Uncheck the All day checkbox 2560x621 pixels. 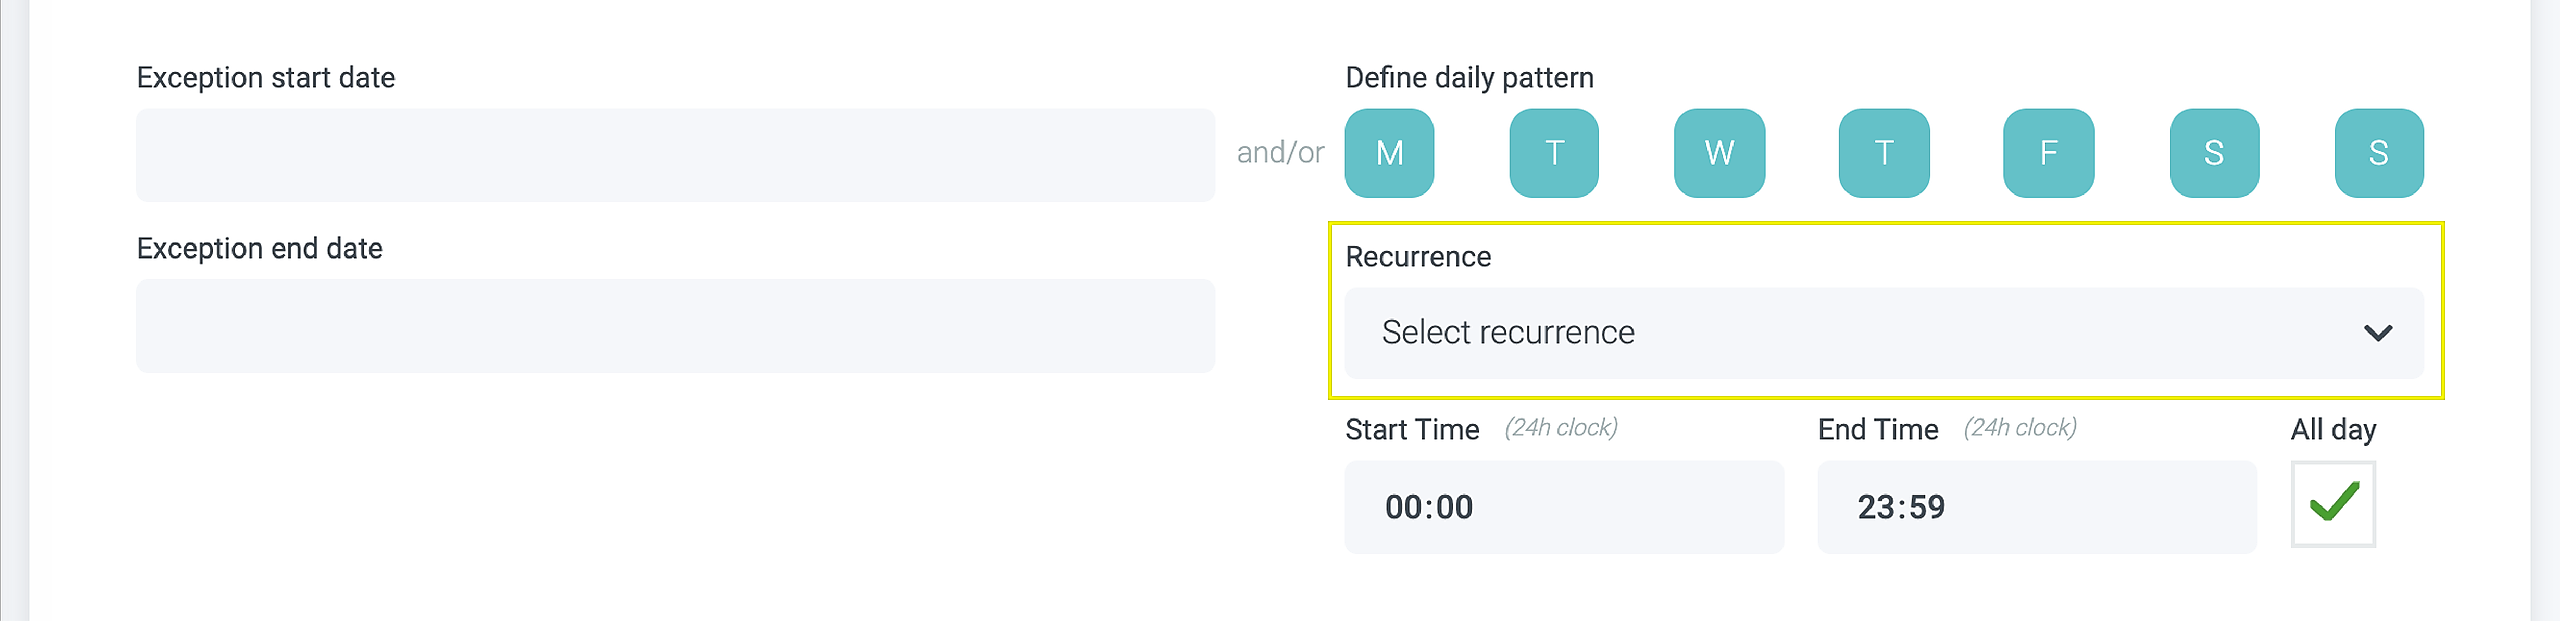pyautogui.click(x=2333, y=504)
